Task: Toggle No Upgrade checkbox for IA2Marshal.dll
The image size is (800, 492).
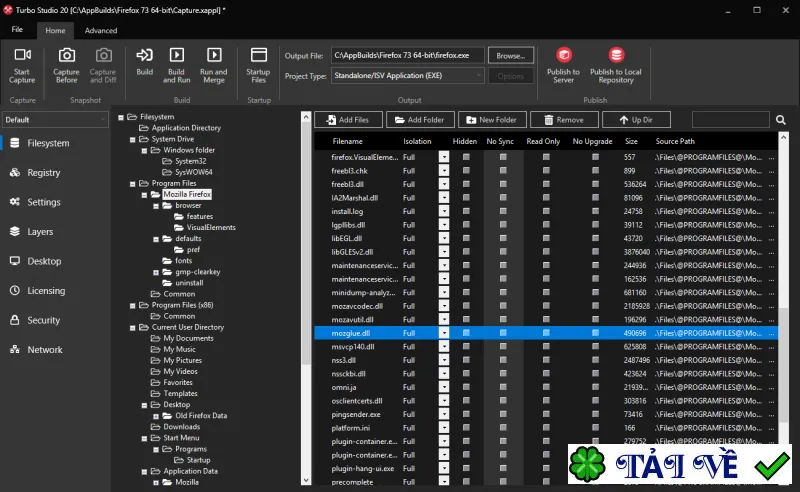Action: tap(595, 198)
